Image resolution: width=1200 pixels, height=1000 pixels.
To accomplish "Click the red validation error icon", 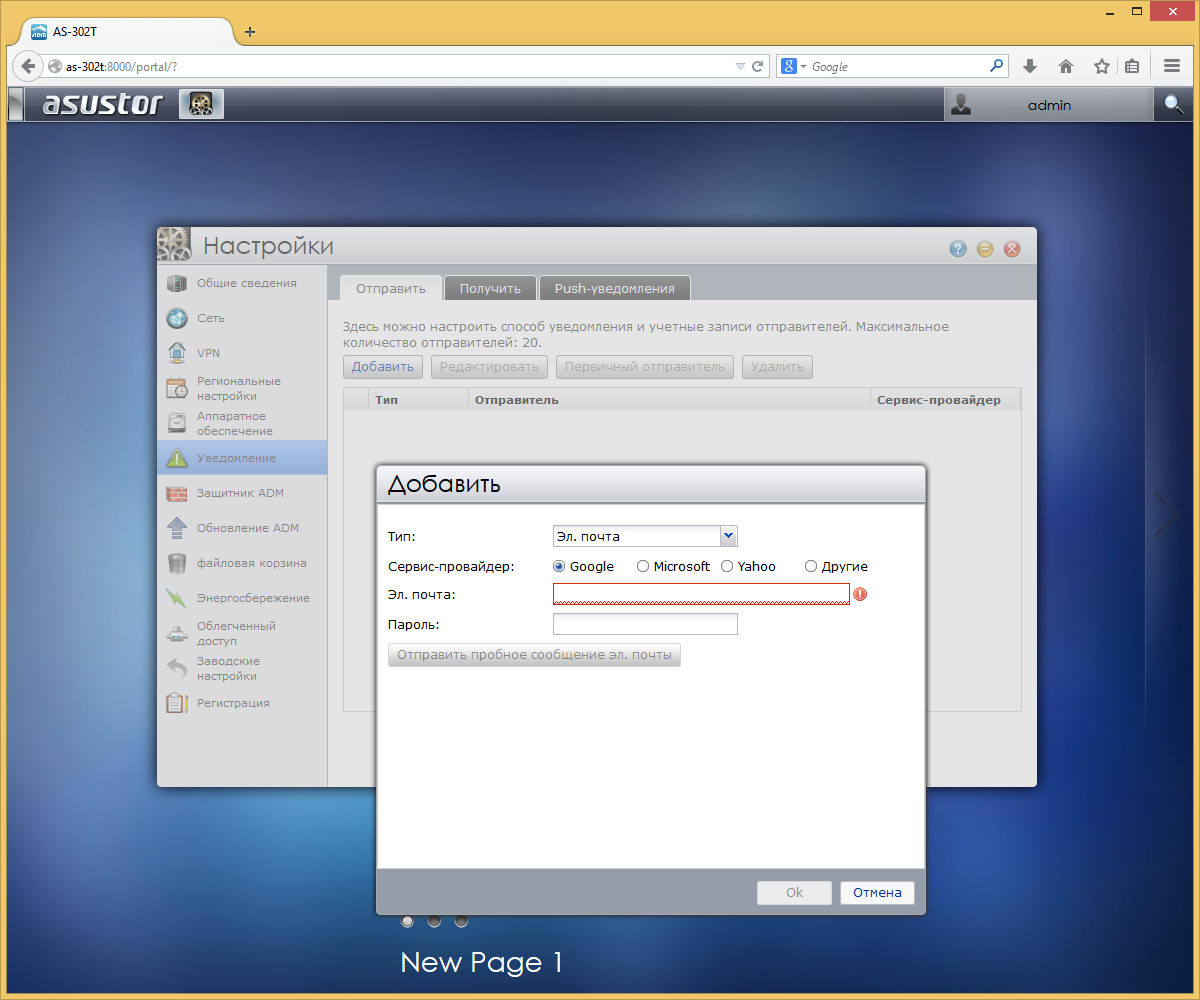I will point(860,594).
